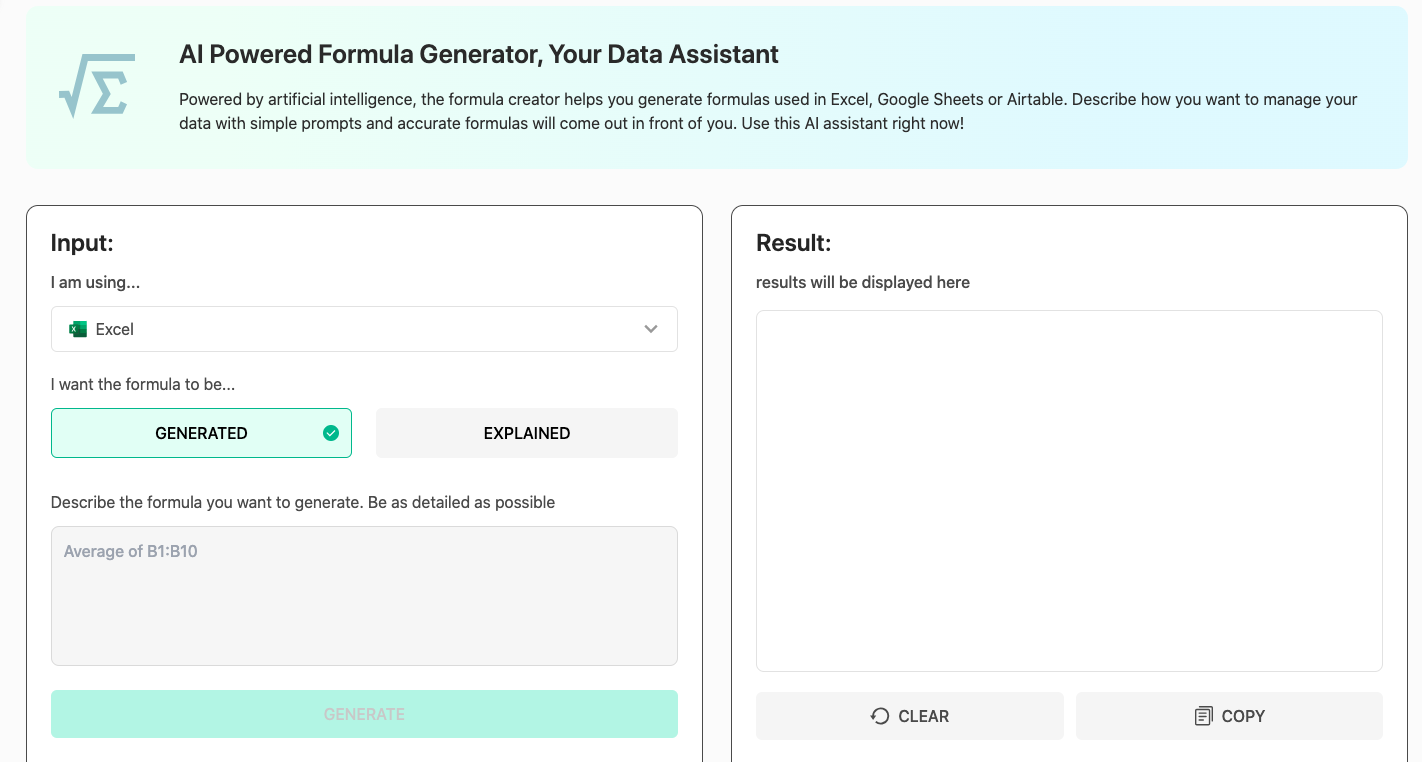Select the GENERATED formula mode
This screenshot has width=1422, height=762.
pyautogui.click(x=201, y=433)
